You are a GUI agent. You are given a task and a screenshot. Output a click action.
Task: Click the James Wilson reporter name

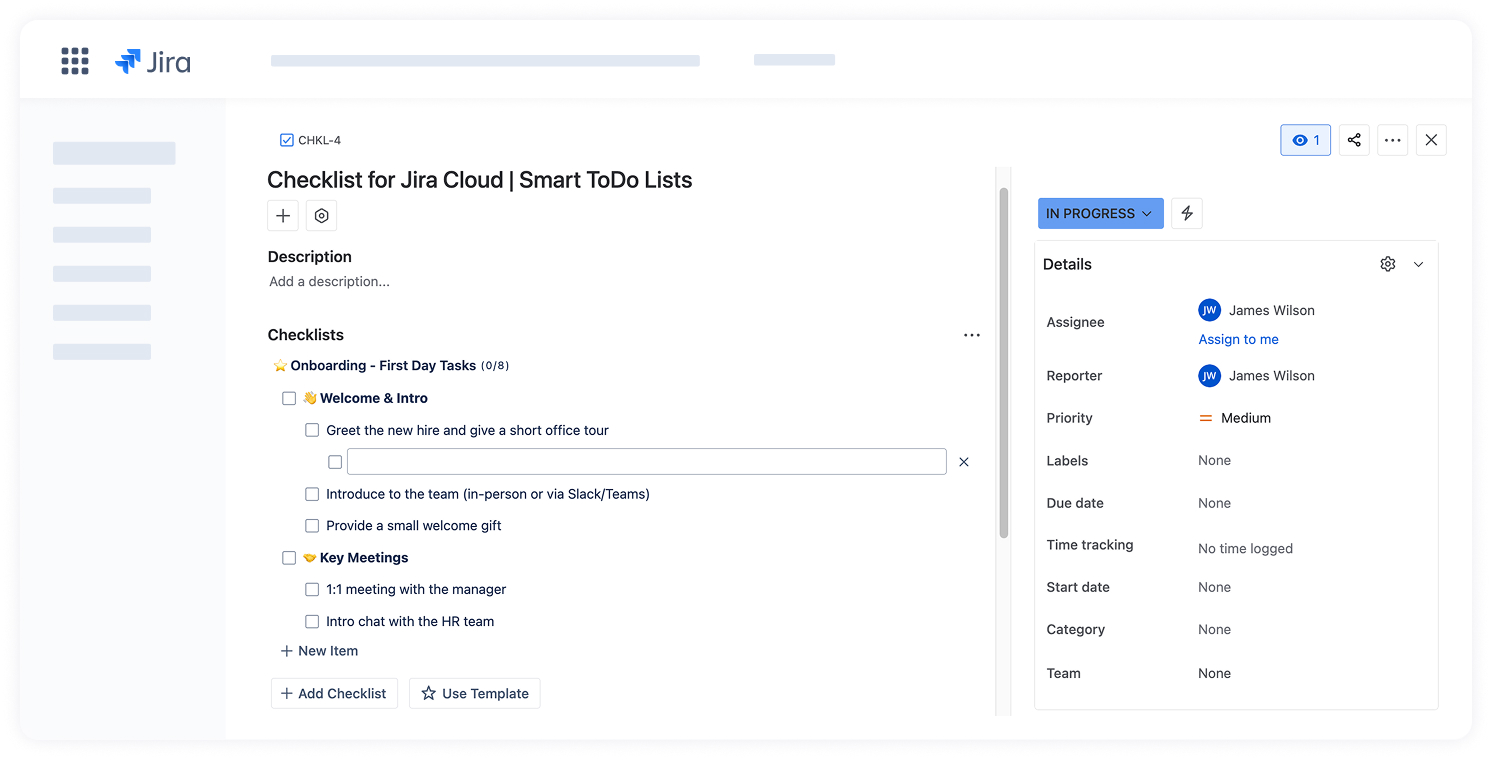coord(1272,376)
